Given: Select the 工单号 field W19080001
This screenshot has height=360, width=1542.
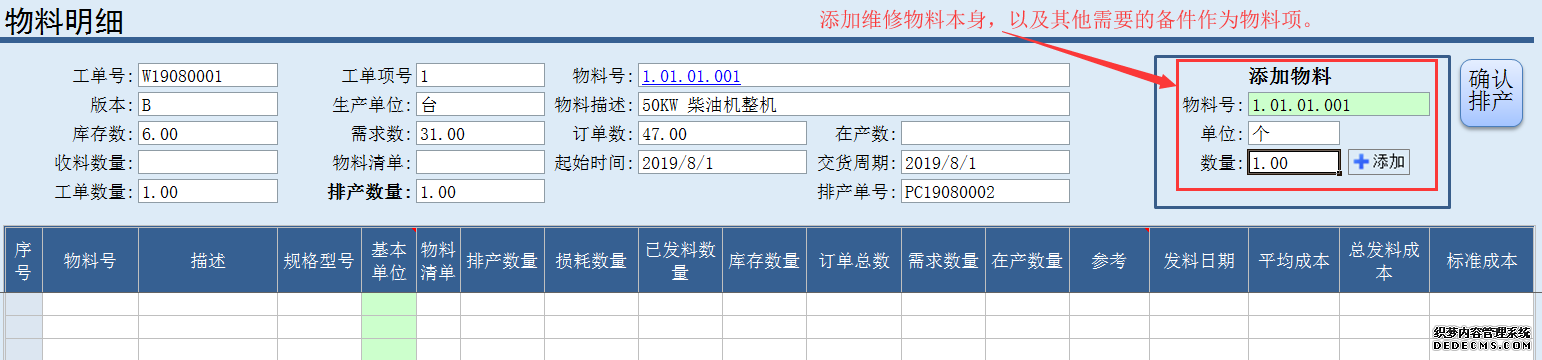Looking at the screenshot, I should pos(208,76).
